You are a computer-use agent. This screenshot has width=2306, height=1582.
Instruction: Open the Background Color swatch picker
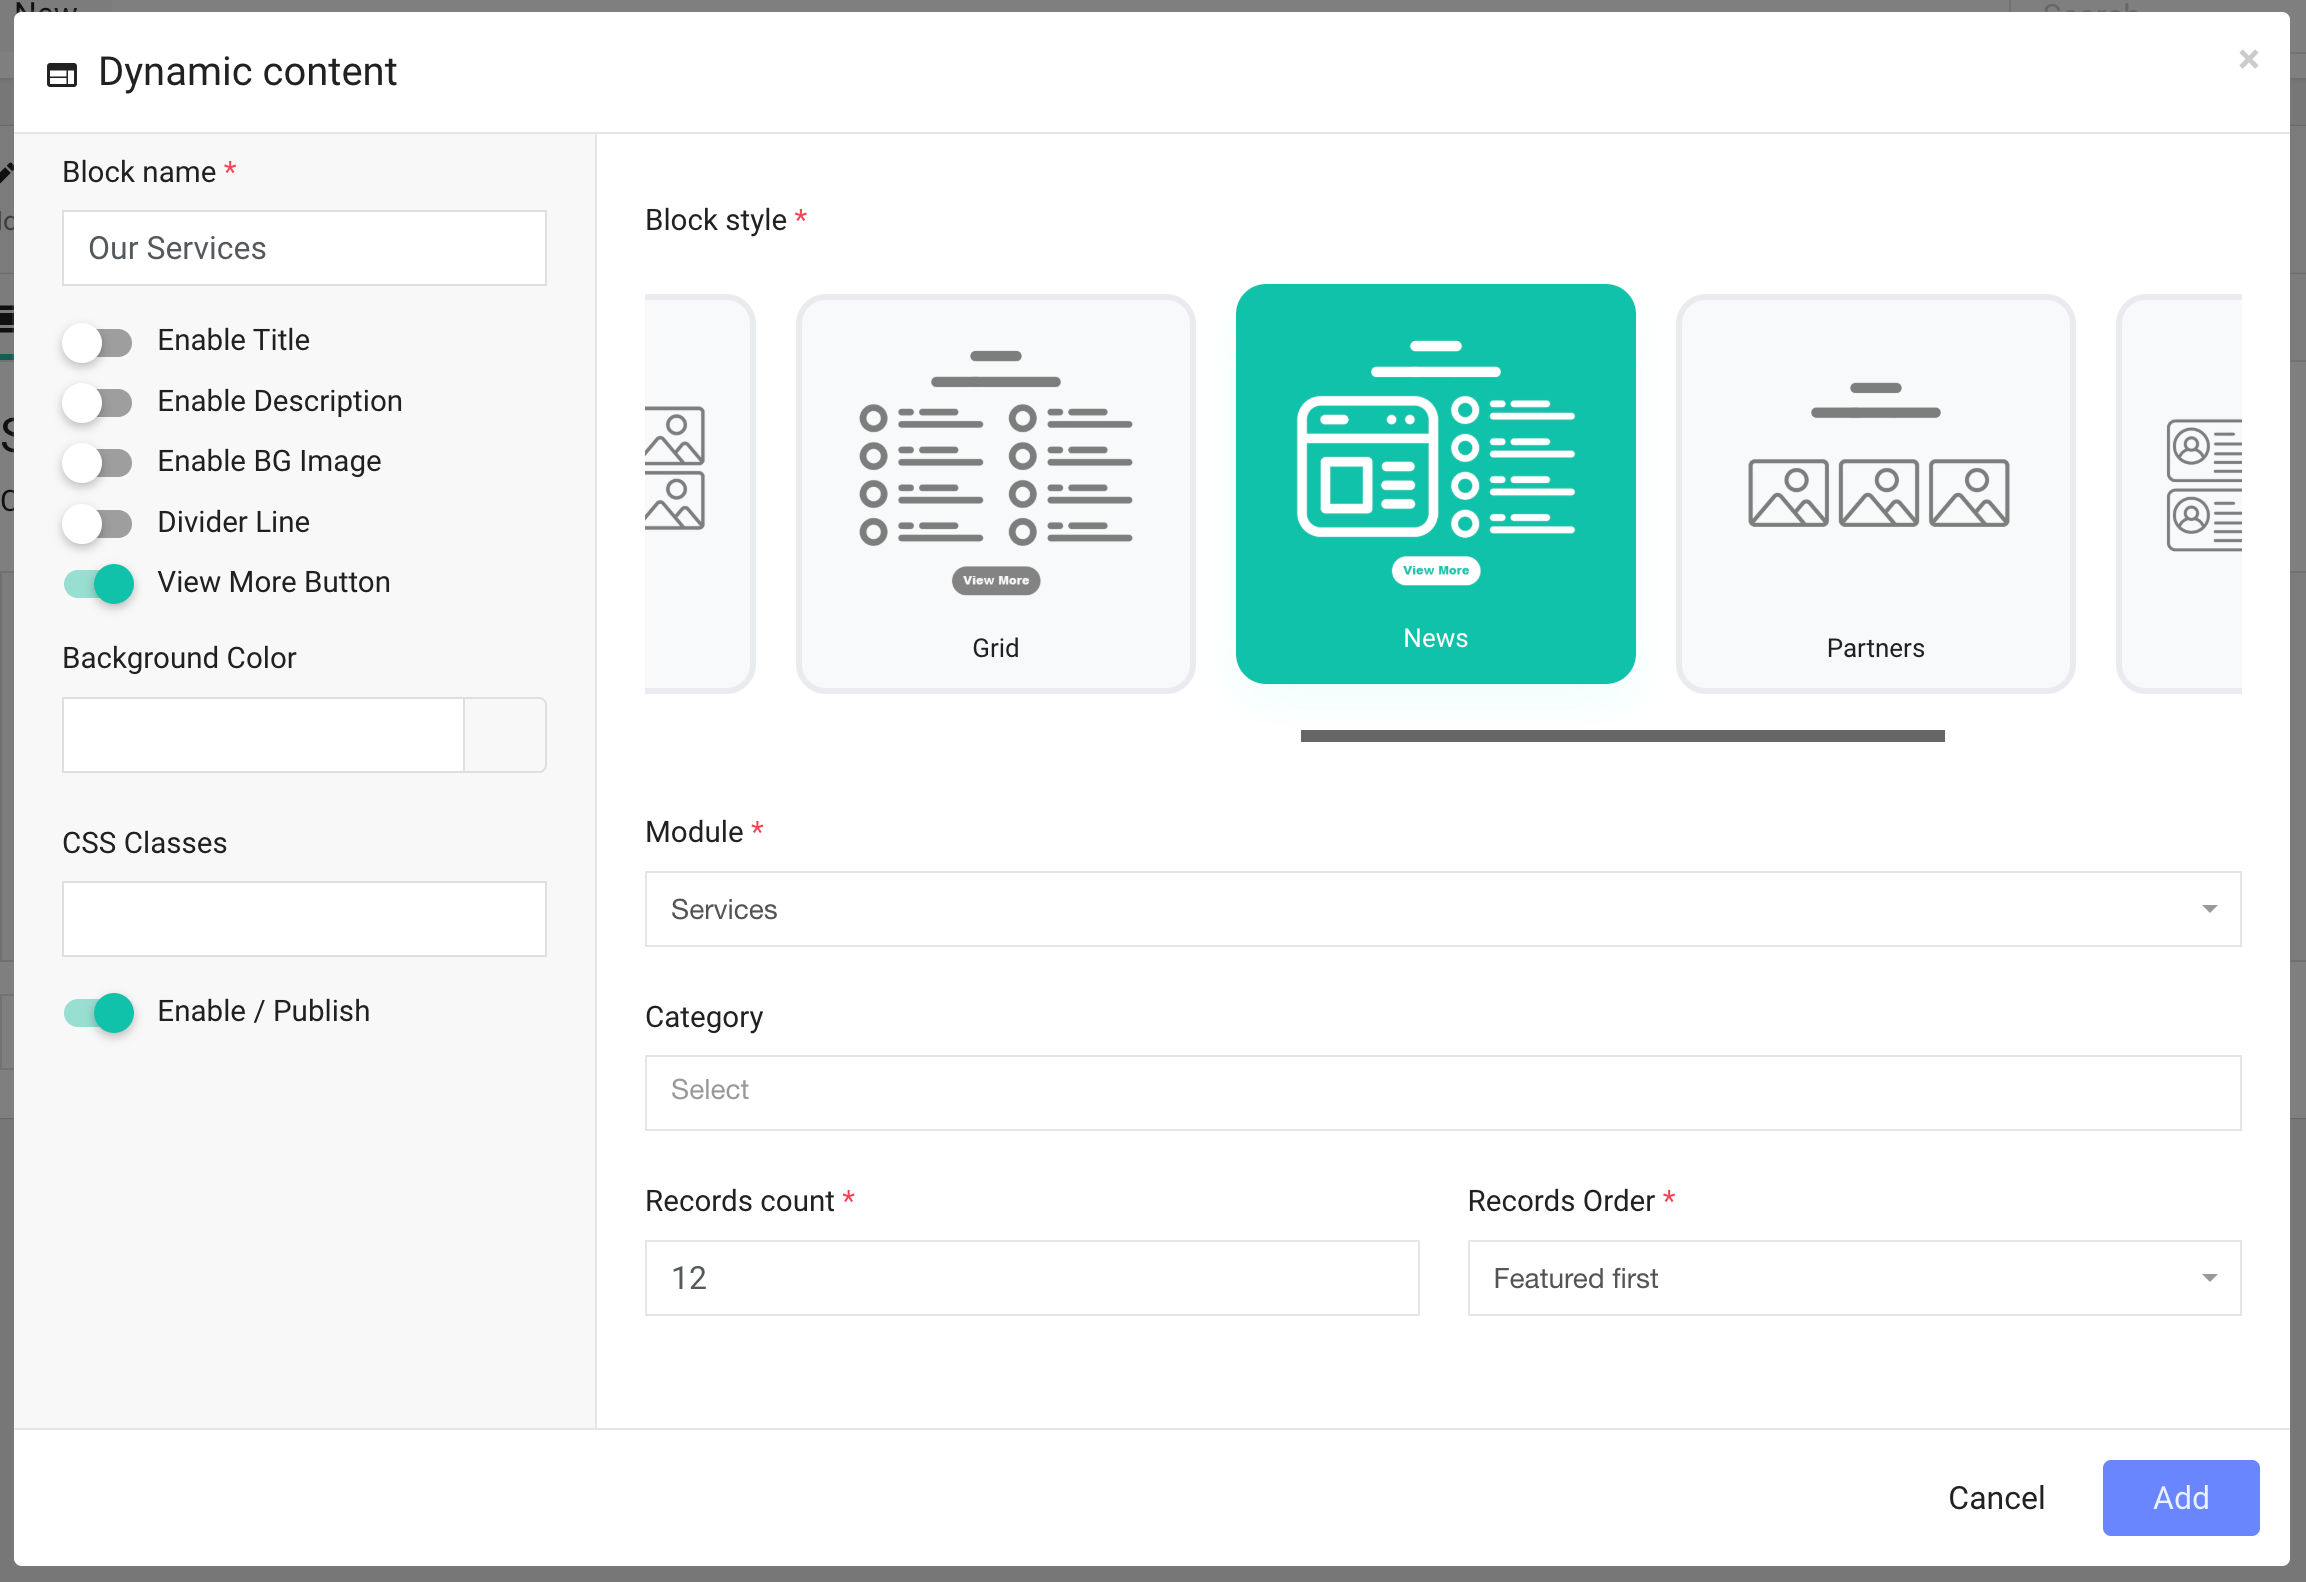pos(505,735)
